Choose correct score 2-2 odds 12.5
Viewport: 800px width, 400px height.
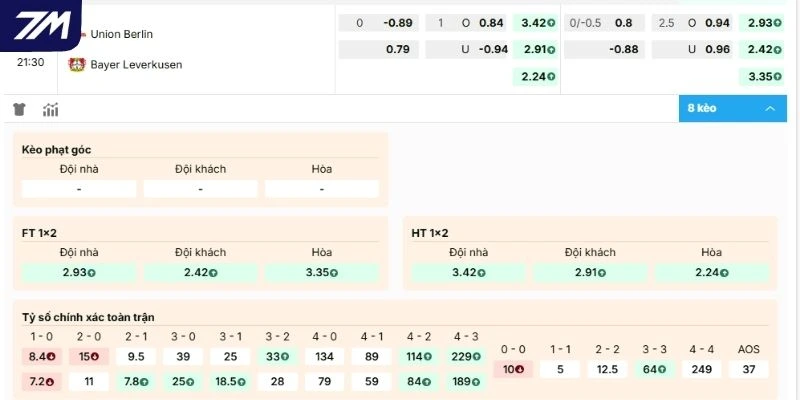606,369
